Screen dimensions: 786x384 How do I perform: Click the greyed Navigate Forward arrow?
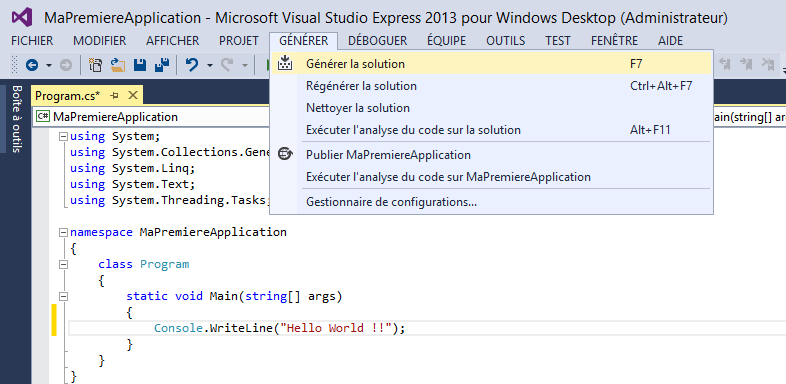(x=66, y=65)
